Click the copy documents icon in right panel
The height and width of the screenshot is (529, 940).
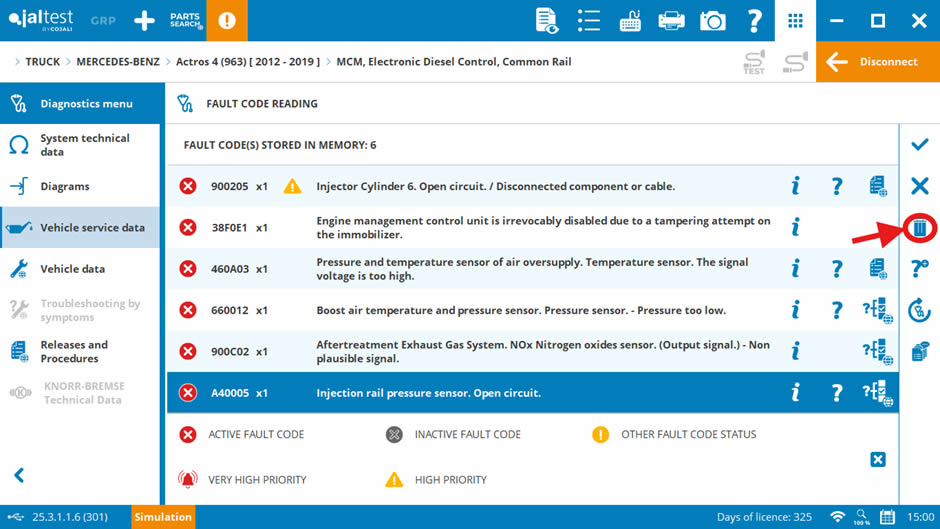coord(920,351)
